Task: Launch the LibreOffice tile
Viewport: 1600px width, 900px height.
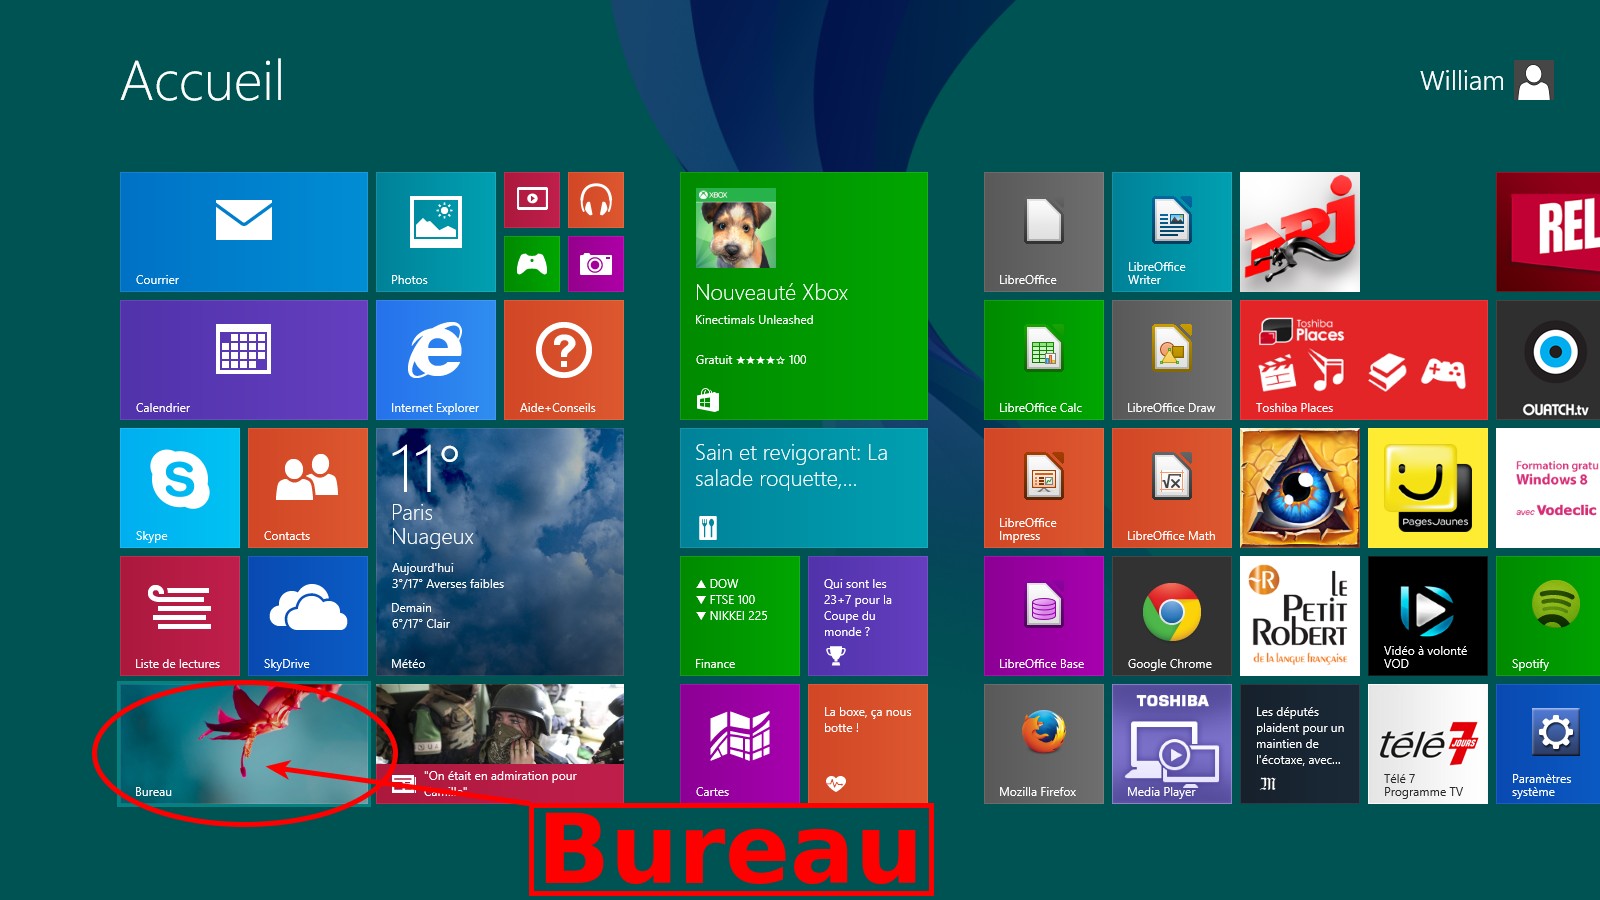Action: 1044,232
